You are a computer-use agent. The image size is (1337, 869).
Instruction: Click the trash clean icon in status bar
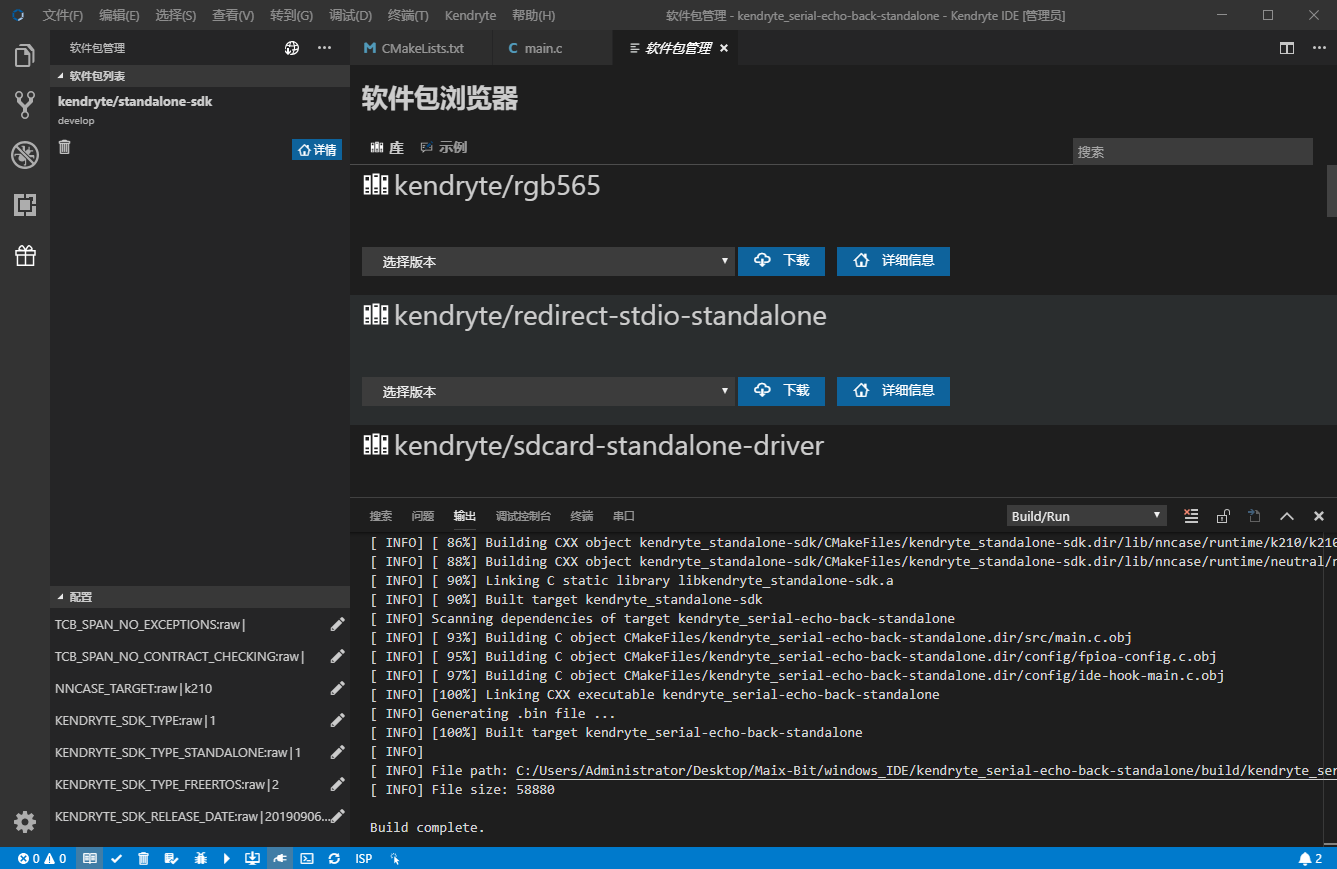pos(143,858)
